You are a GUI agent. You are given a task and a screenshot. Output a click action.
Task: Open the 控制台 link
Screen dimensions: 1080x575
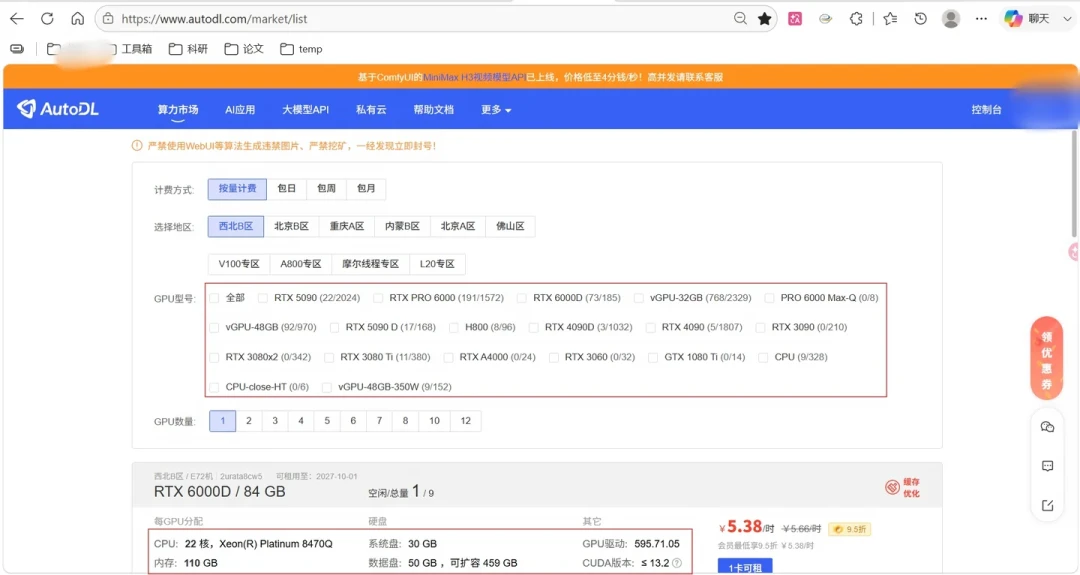986,109
